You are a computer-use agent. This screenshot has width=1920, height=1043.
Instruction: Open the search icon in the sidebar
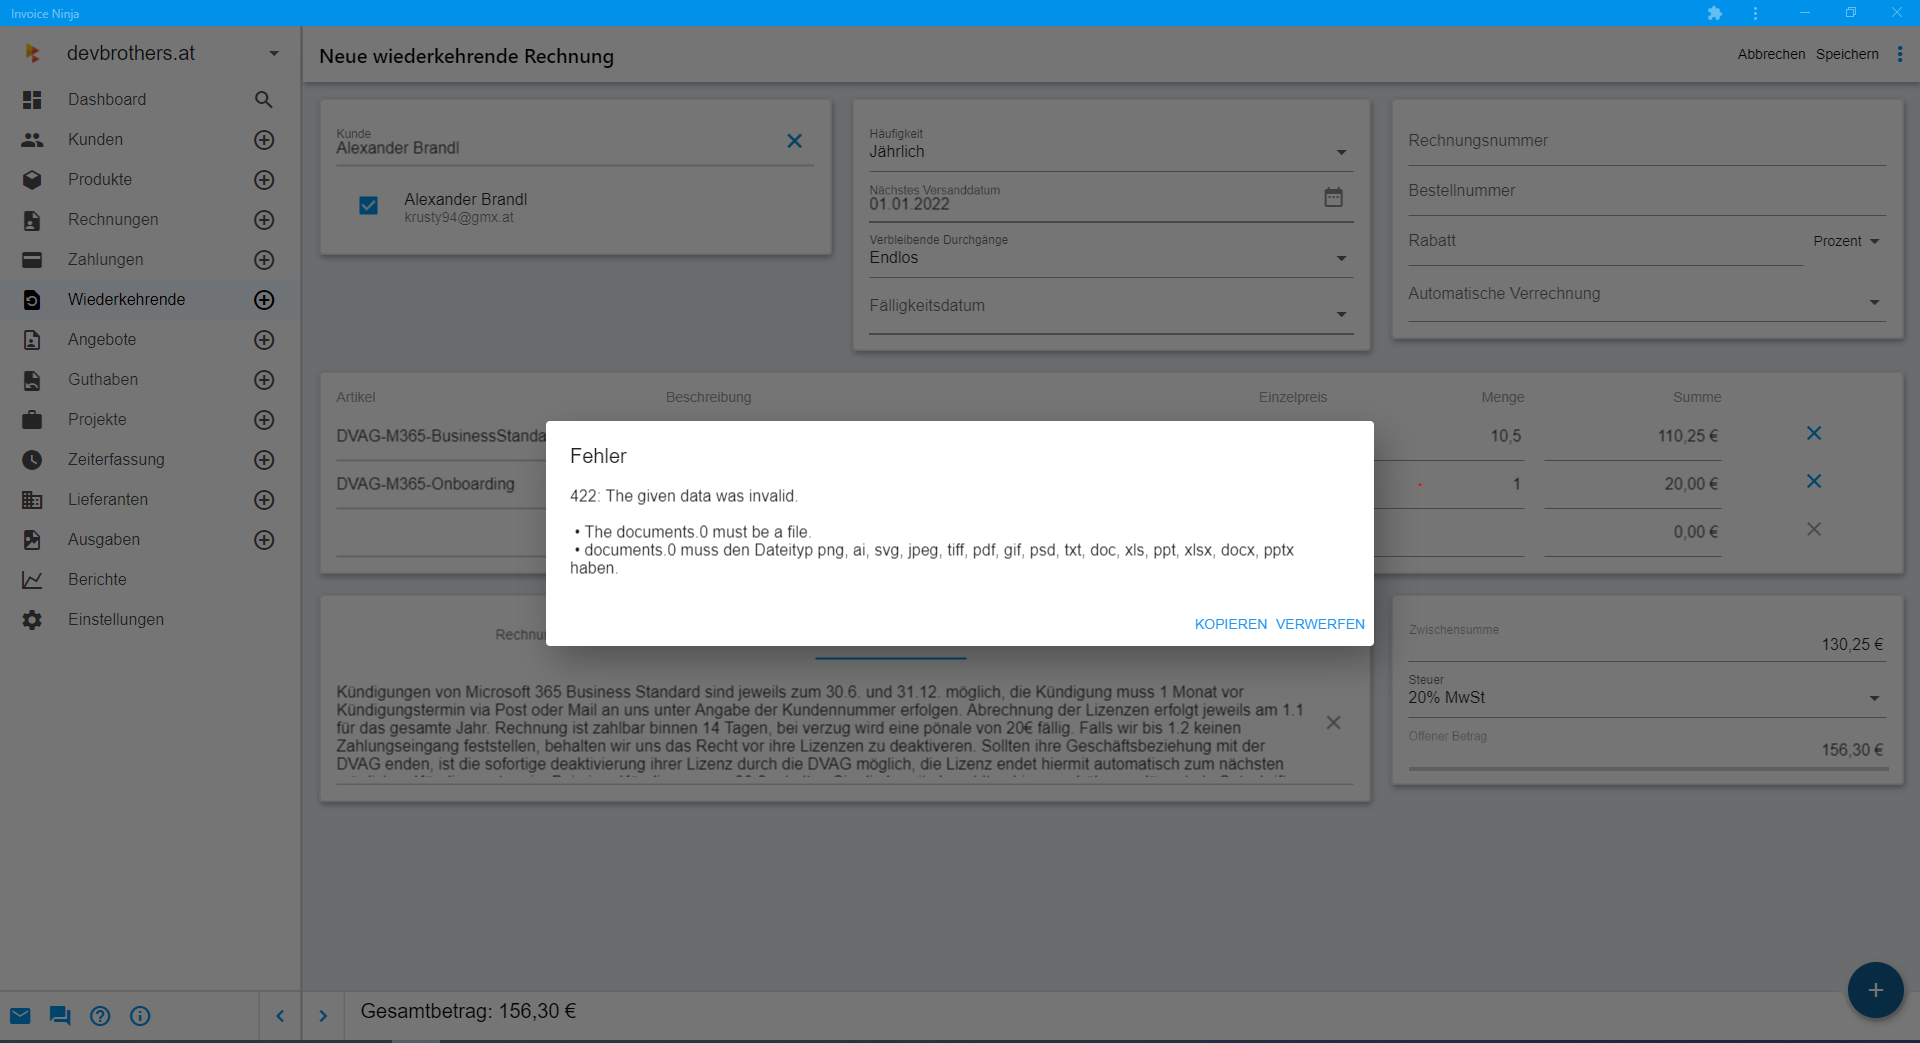tap(263, 100)
